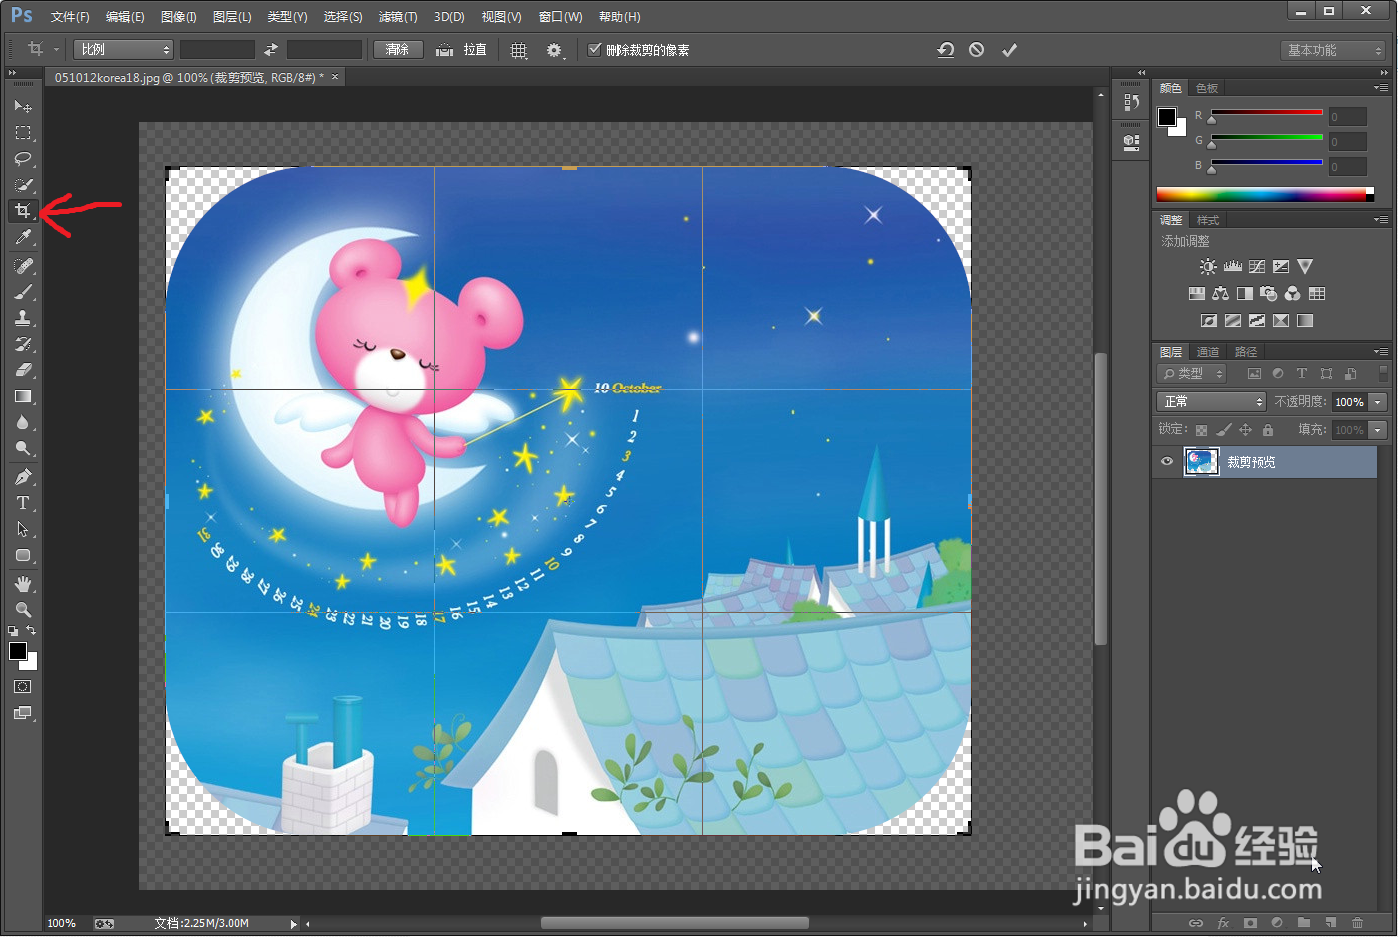Cancel the crop operation

pyautogui.click(x=976, y=50)
